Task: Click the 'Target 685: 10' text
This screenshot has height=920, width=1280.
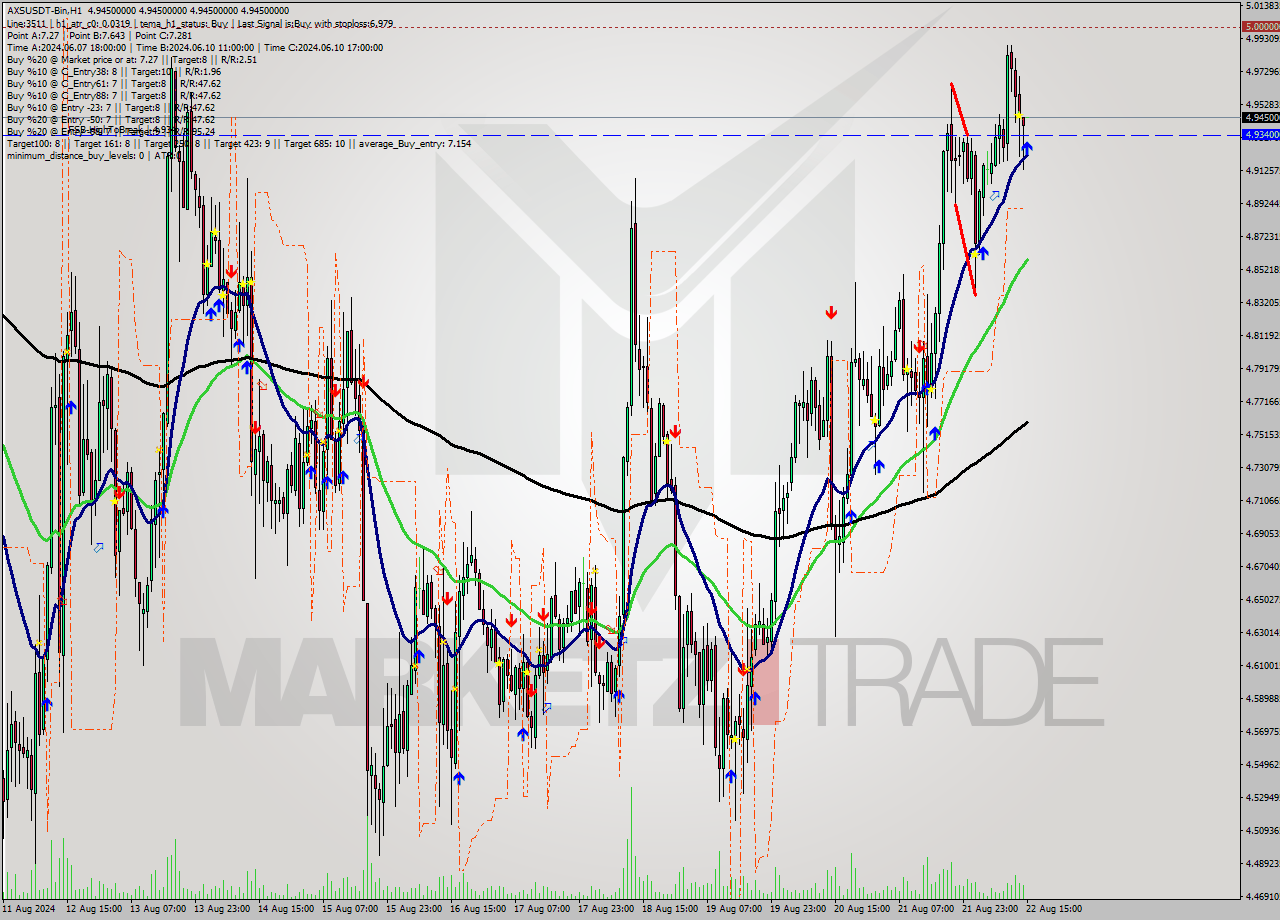Action: pos(314,143)
